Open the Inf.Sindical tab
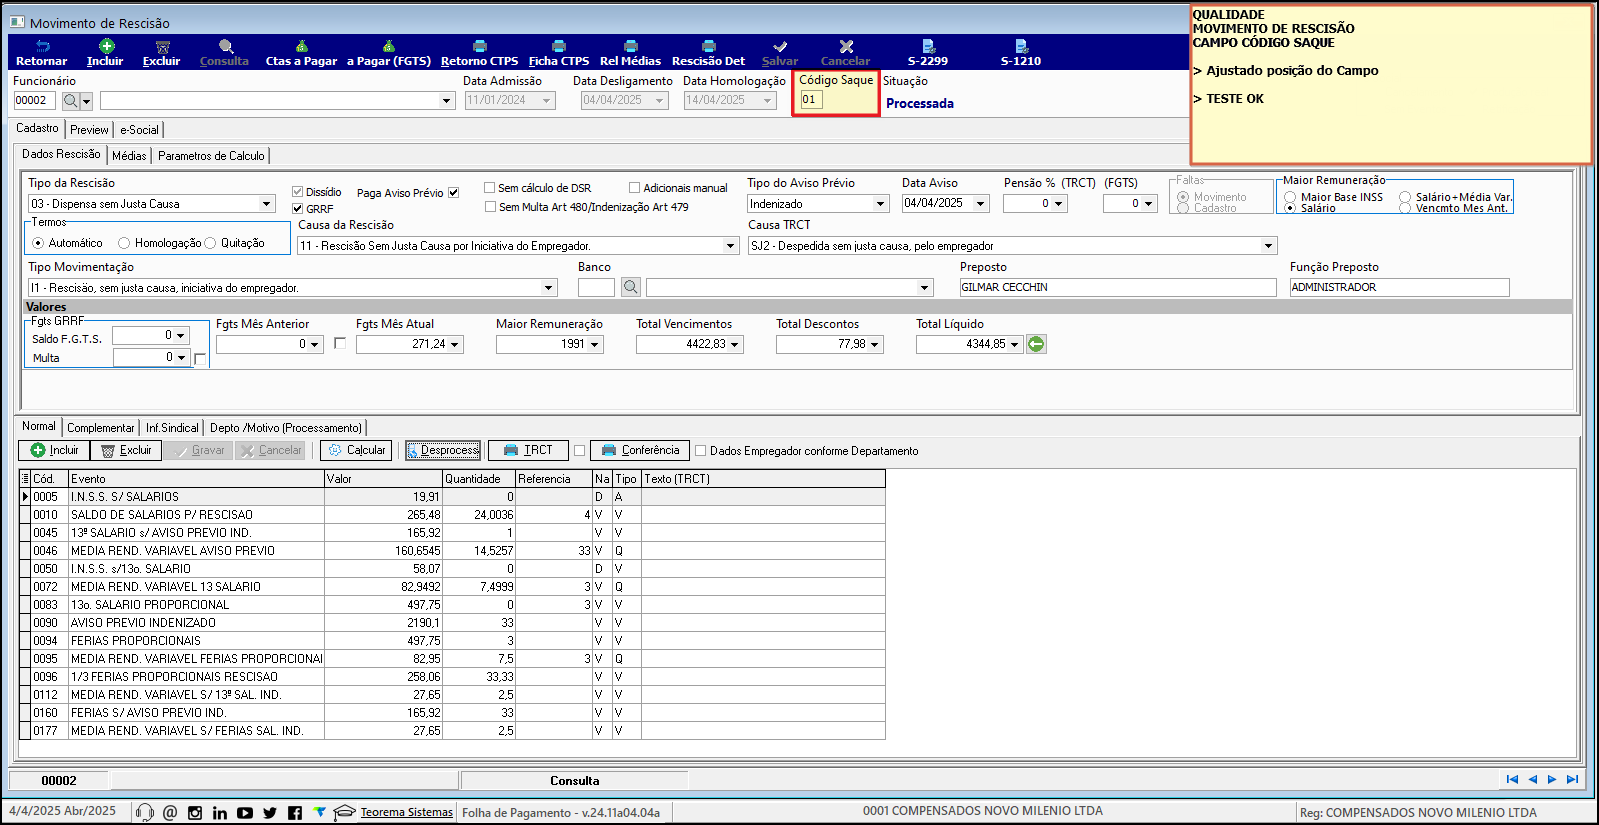The width and height of the screenshot is (1599, 825). (172, 428)
